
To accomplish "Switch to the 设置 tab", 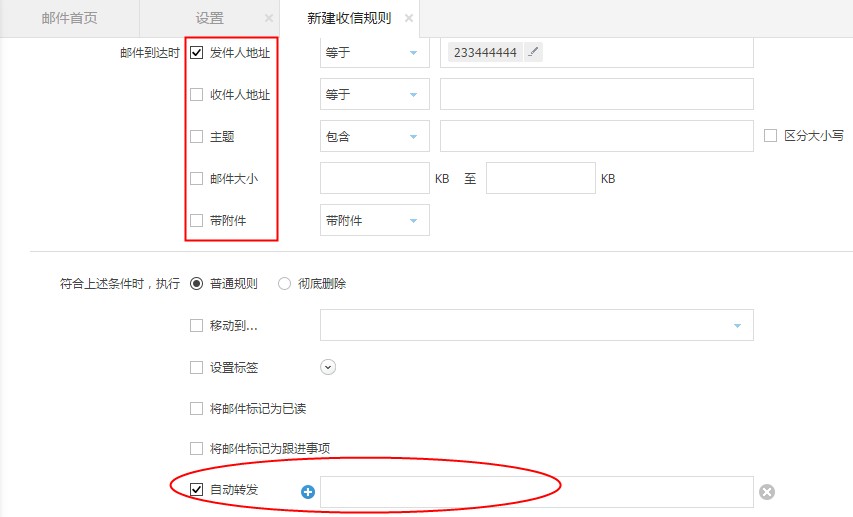I will [210, 18].
